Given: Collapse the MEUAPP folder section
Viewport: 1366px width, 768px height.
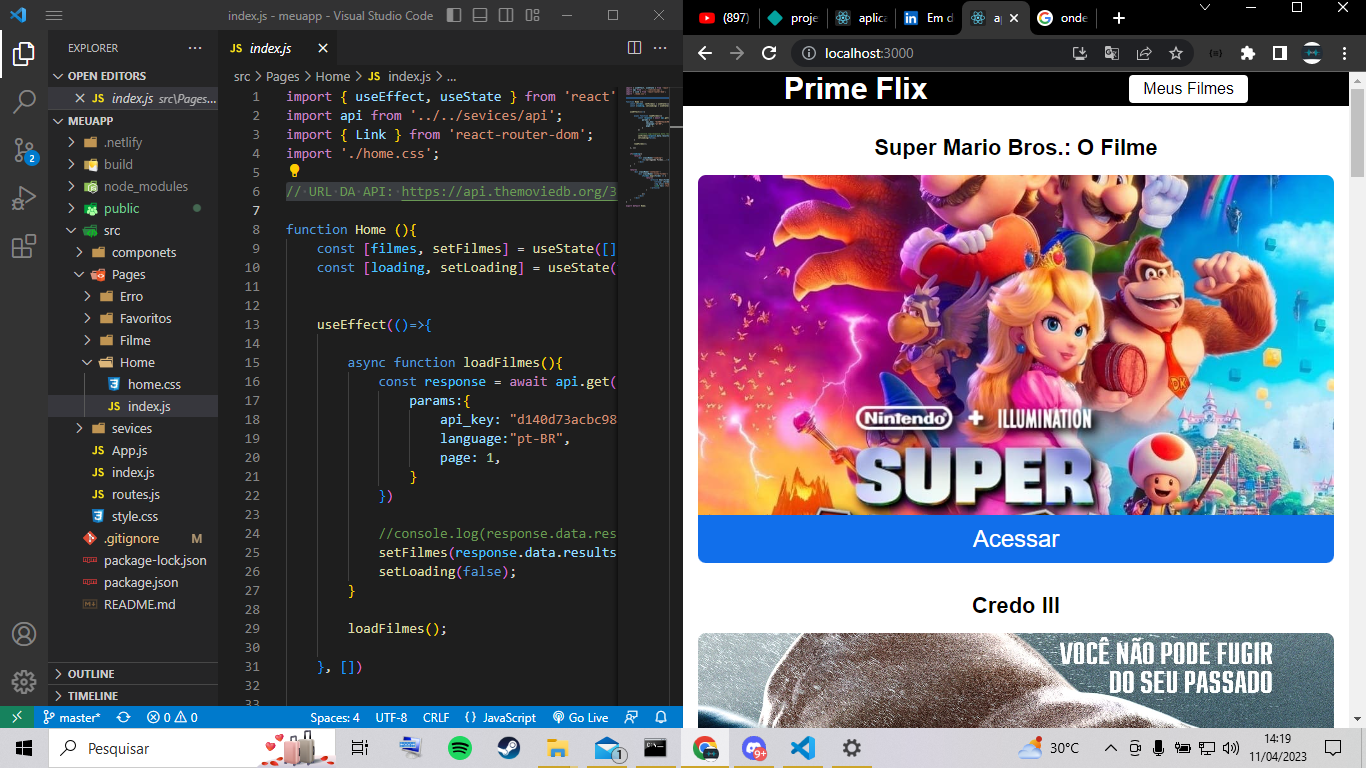Looking at the screenshot, I should pos(133,120).
